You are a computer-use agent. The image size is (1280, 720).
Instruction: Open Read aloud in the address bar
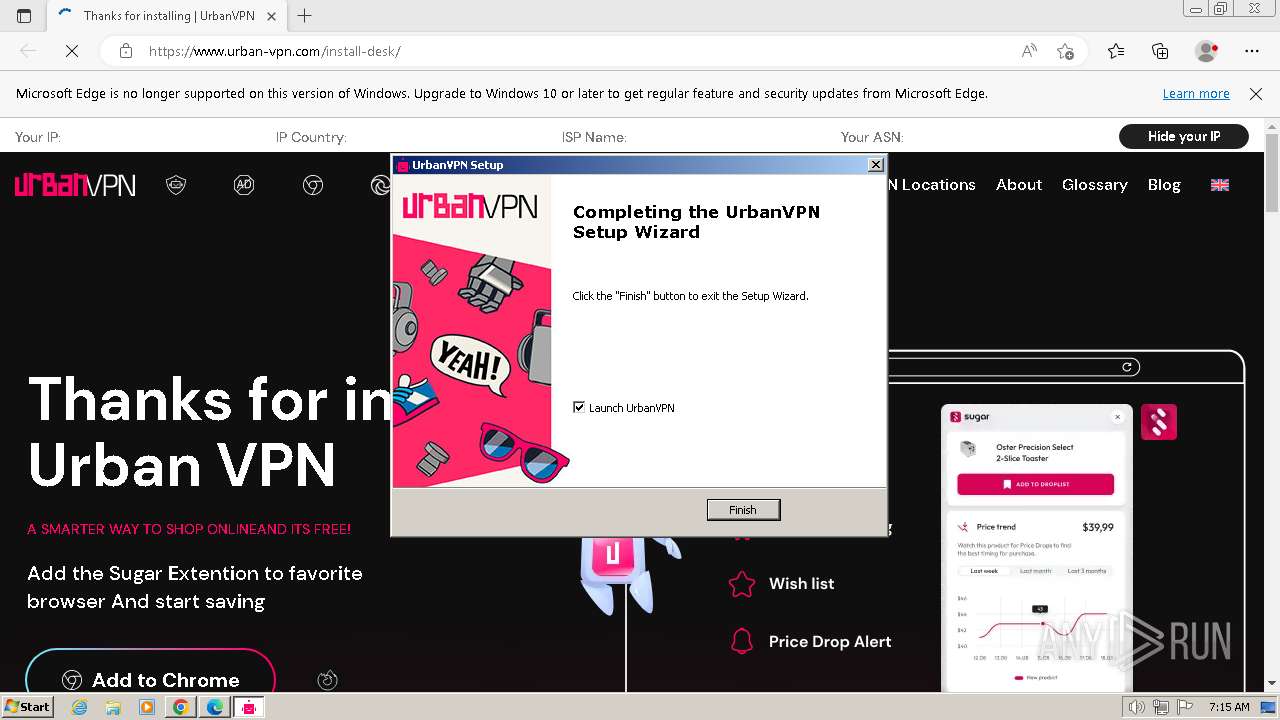pos(1029,51)
